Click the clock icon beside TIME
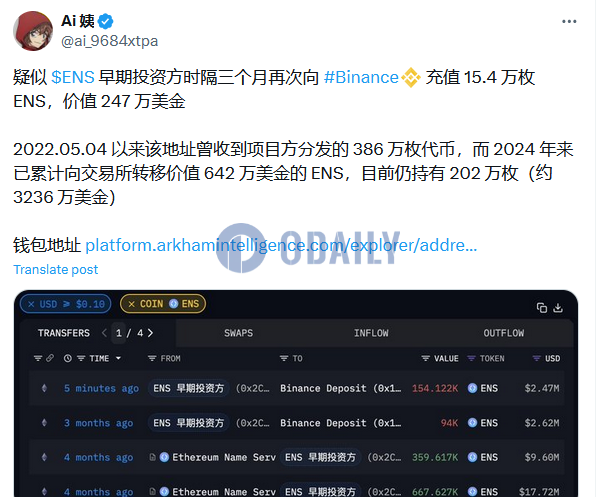 click(68, 358)
